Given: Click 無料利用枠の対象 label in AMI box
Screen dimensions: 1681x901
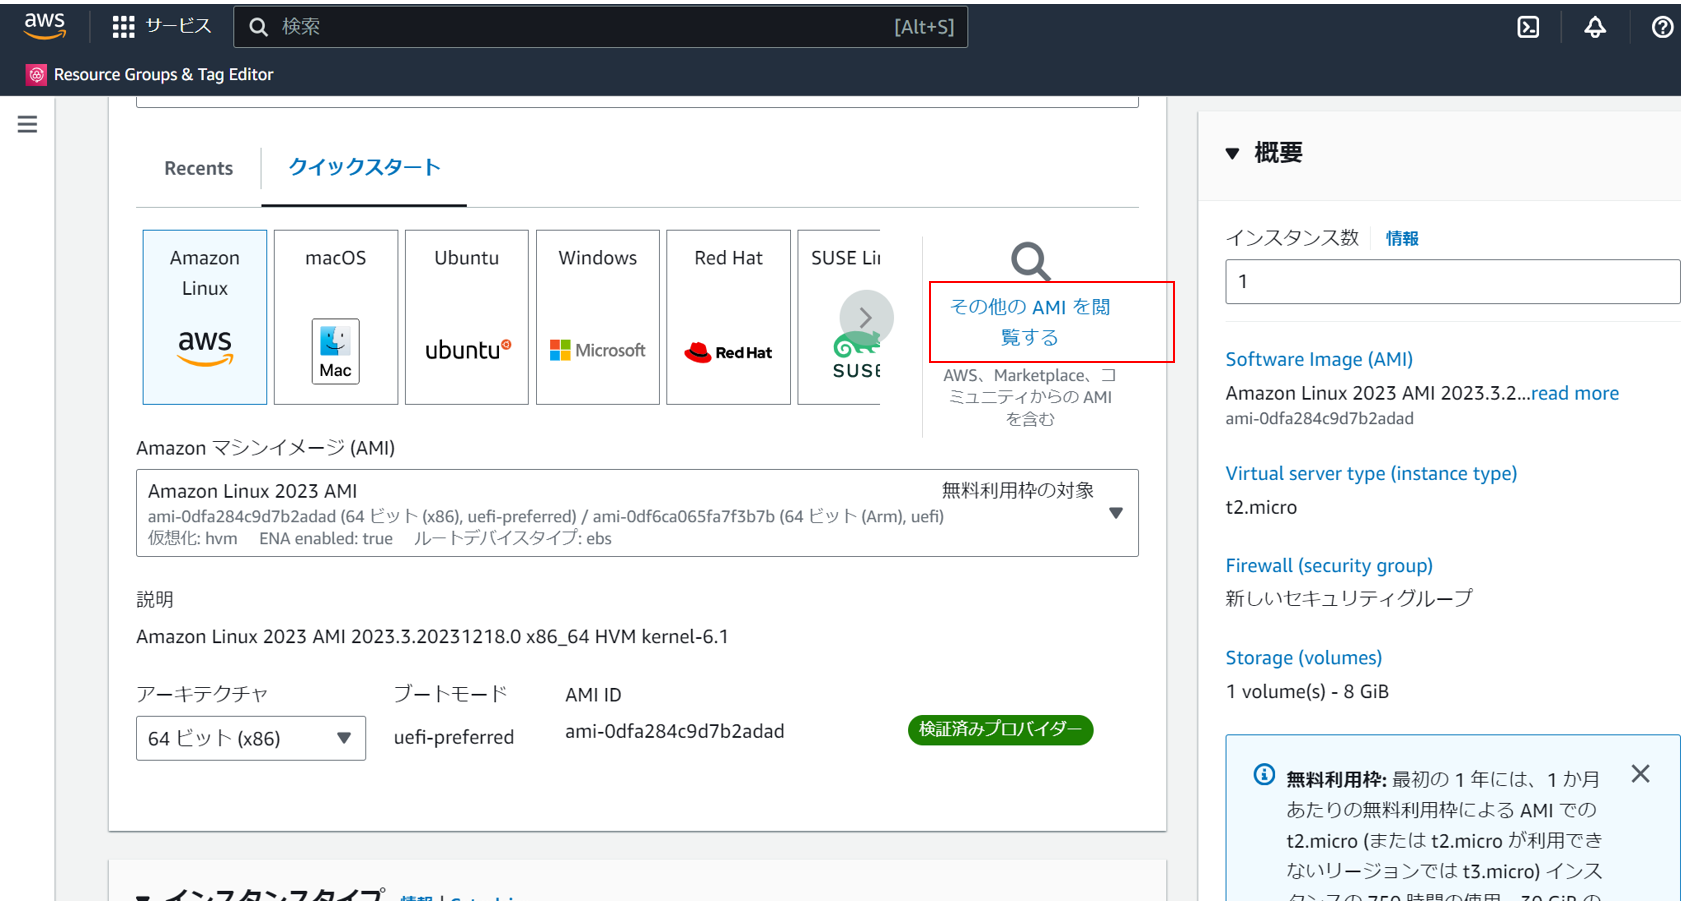Looking at the screenshot, I should point(1018,490).
